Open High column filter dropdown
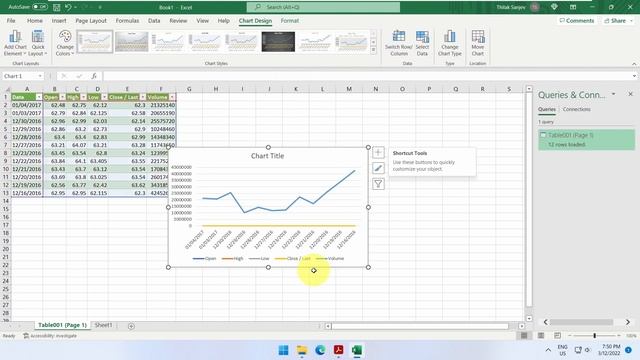The height and width of the screenshot is (360, 640). [83, 97]
